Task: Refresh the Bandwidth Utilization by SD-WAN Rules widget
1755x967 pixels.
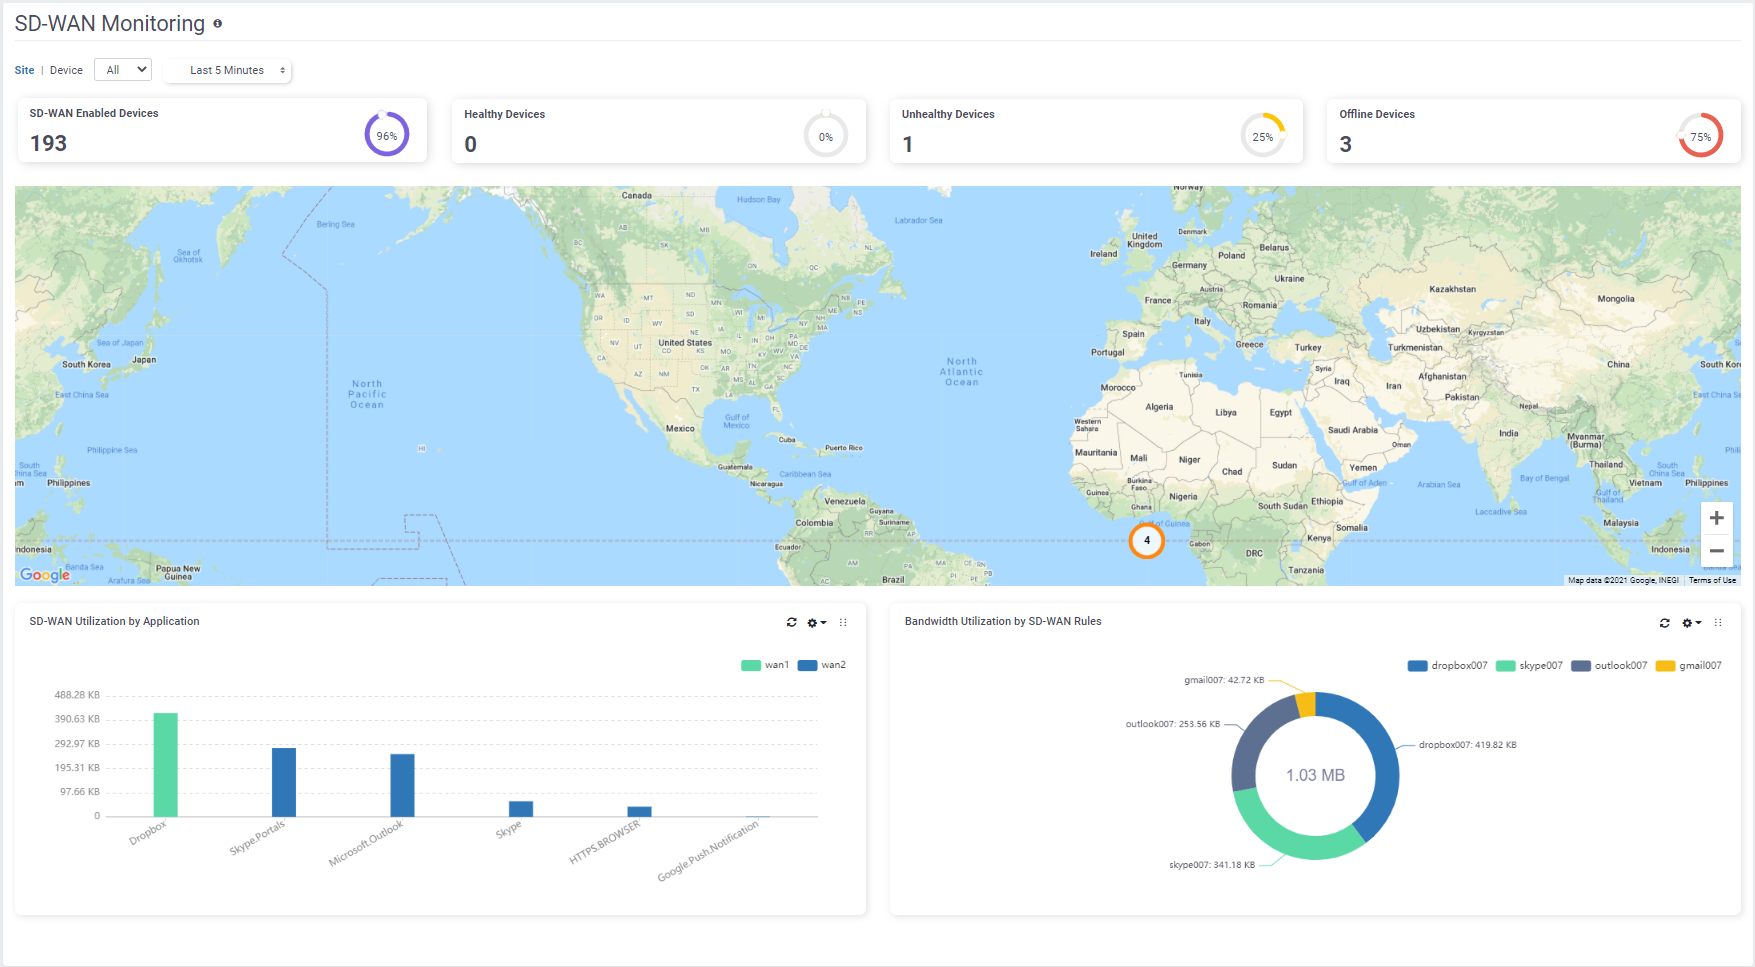Action: tap(1664, 622)
